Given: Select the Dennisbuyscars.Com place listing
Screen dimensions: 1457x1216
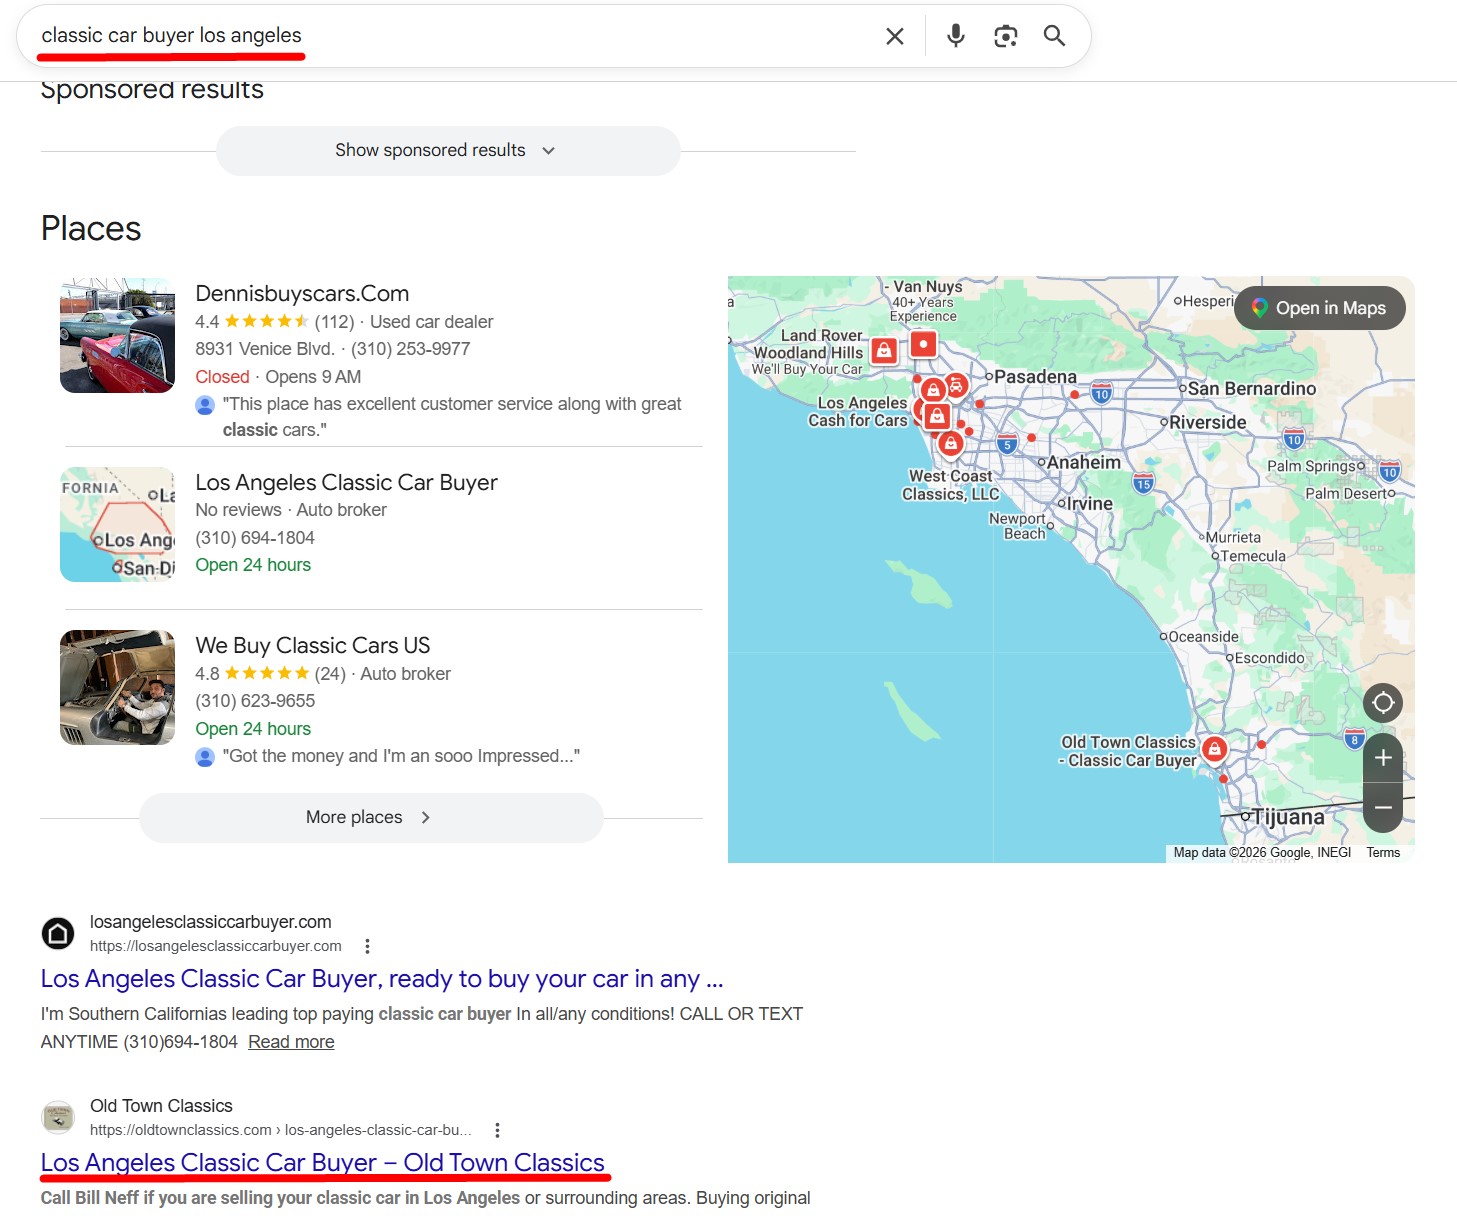Looking at the screenshot, I should point(302,294).
